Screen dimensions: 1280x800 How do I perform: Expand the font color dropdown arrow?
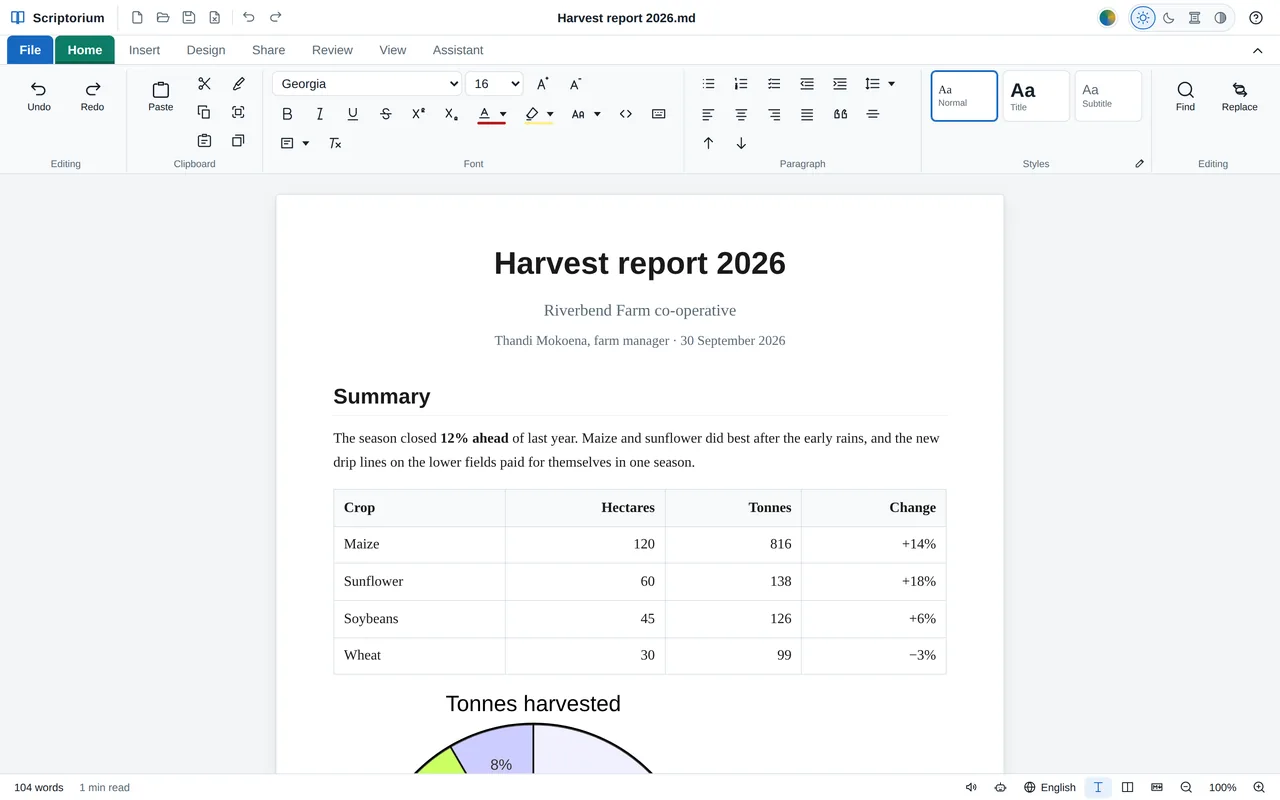coord(503,114)
